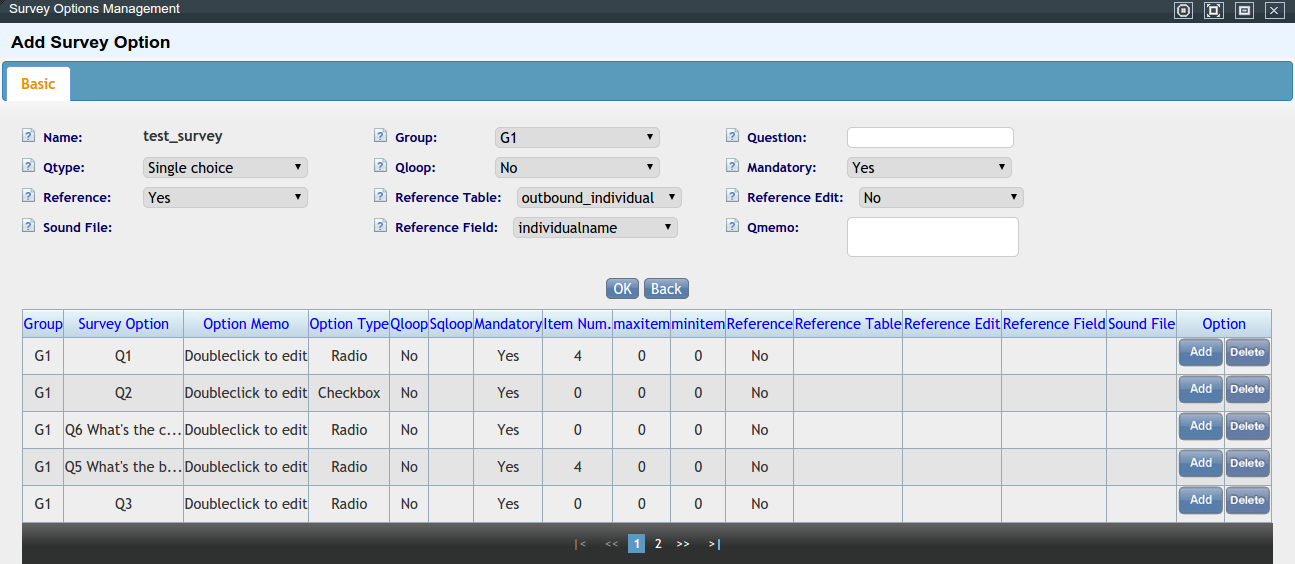
Task: Click the help icon next to Qloop
Action: [380, 166]
